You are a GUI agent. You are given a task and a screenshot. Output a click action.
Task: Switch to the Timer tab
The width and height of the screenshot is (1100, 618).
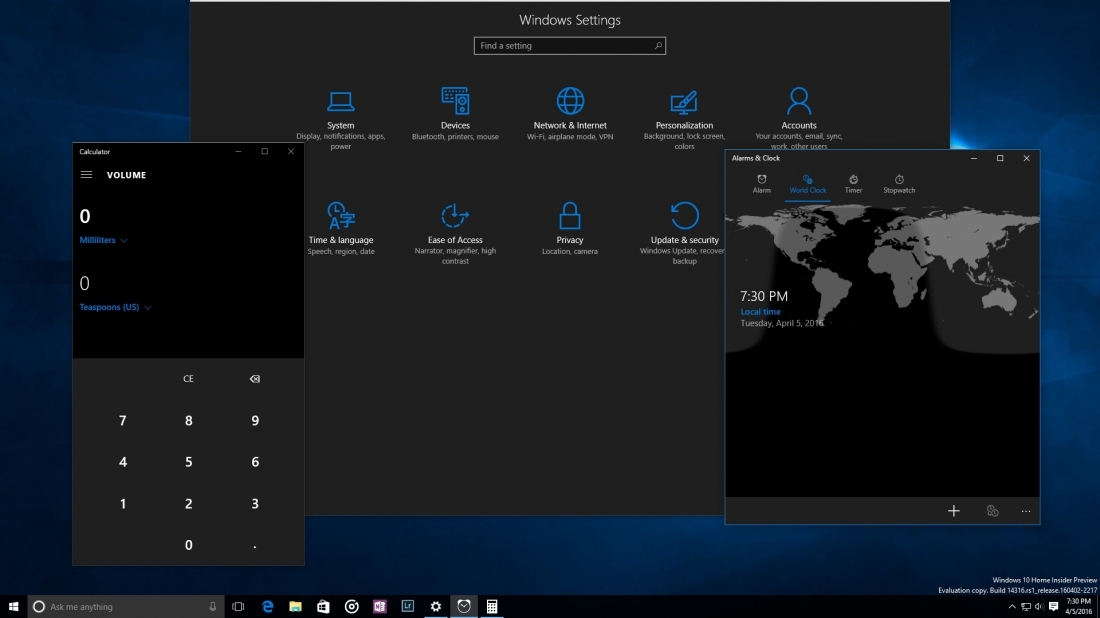[853, 184]
